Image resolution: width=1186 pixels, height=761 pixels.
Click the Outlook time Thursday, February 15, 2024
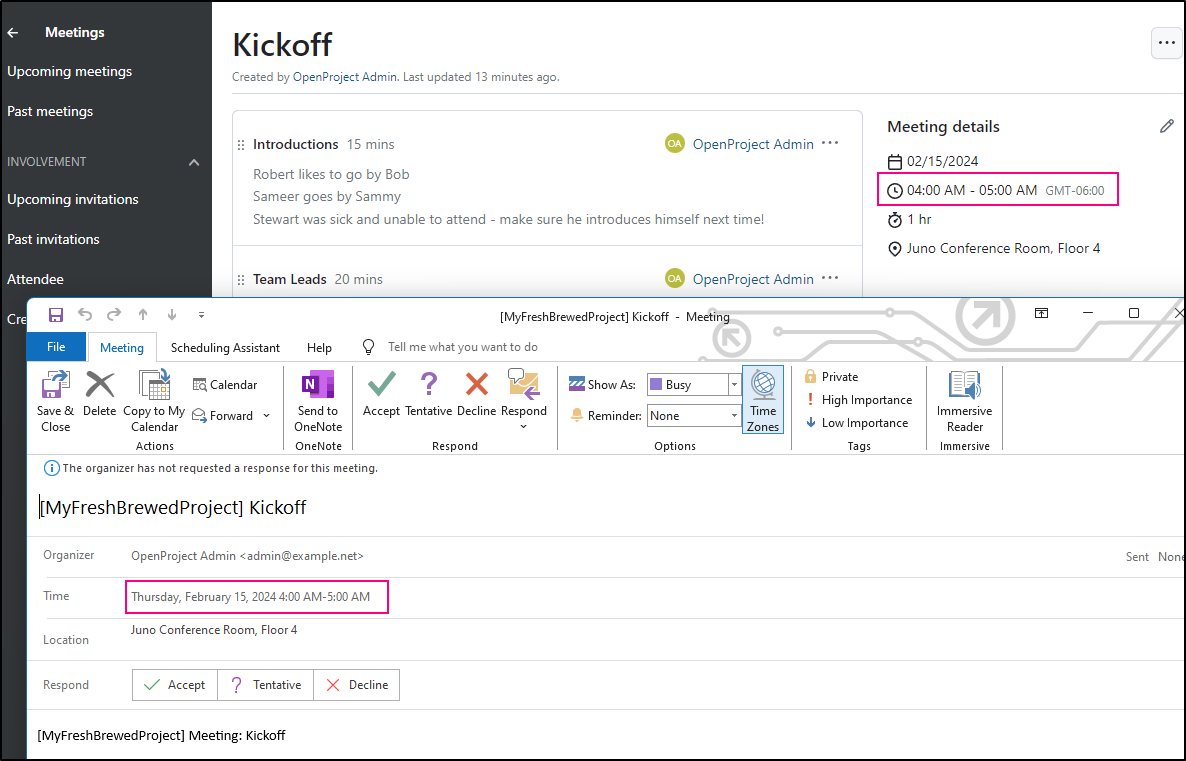pyautogui.click(x=250, y=597)
